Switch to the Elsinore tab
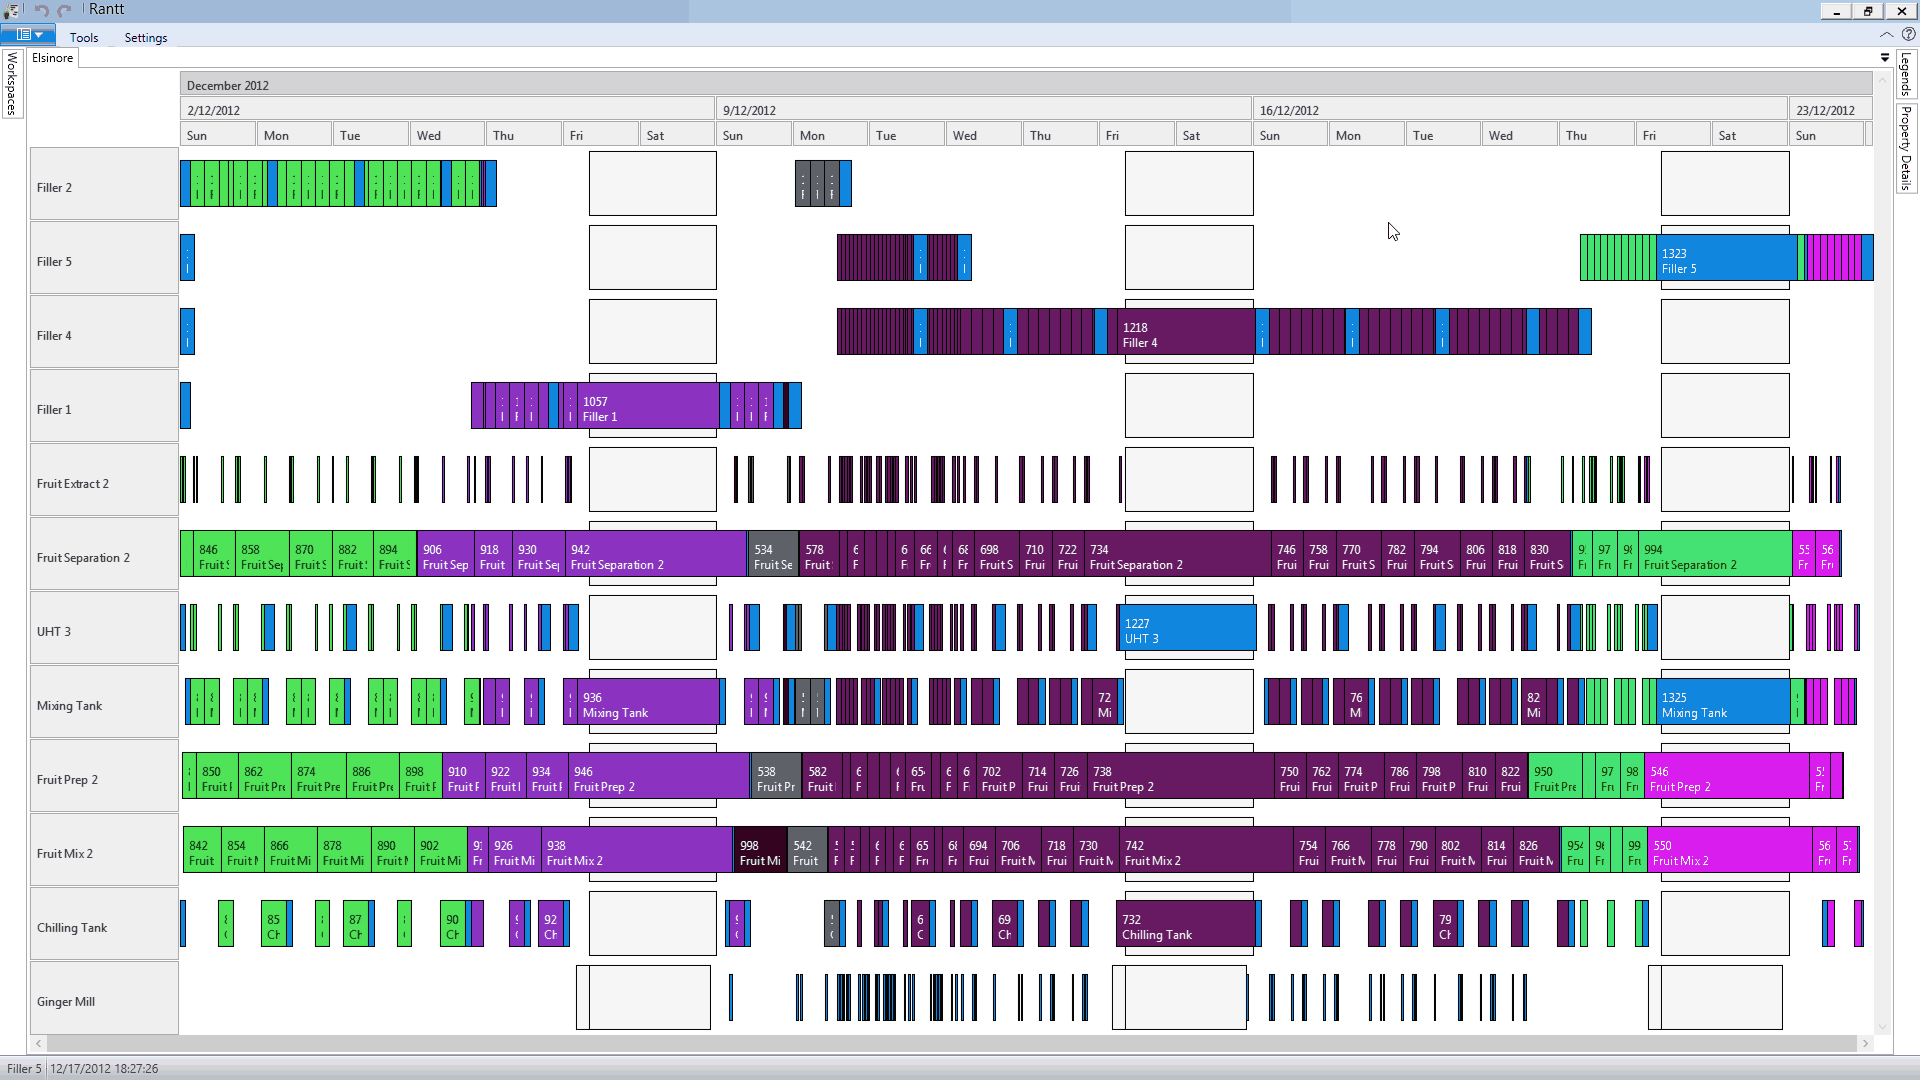Screen dimensions: 1920x1080 click(53, 58)
